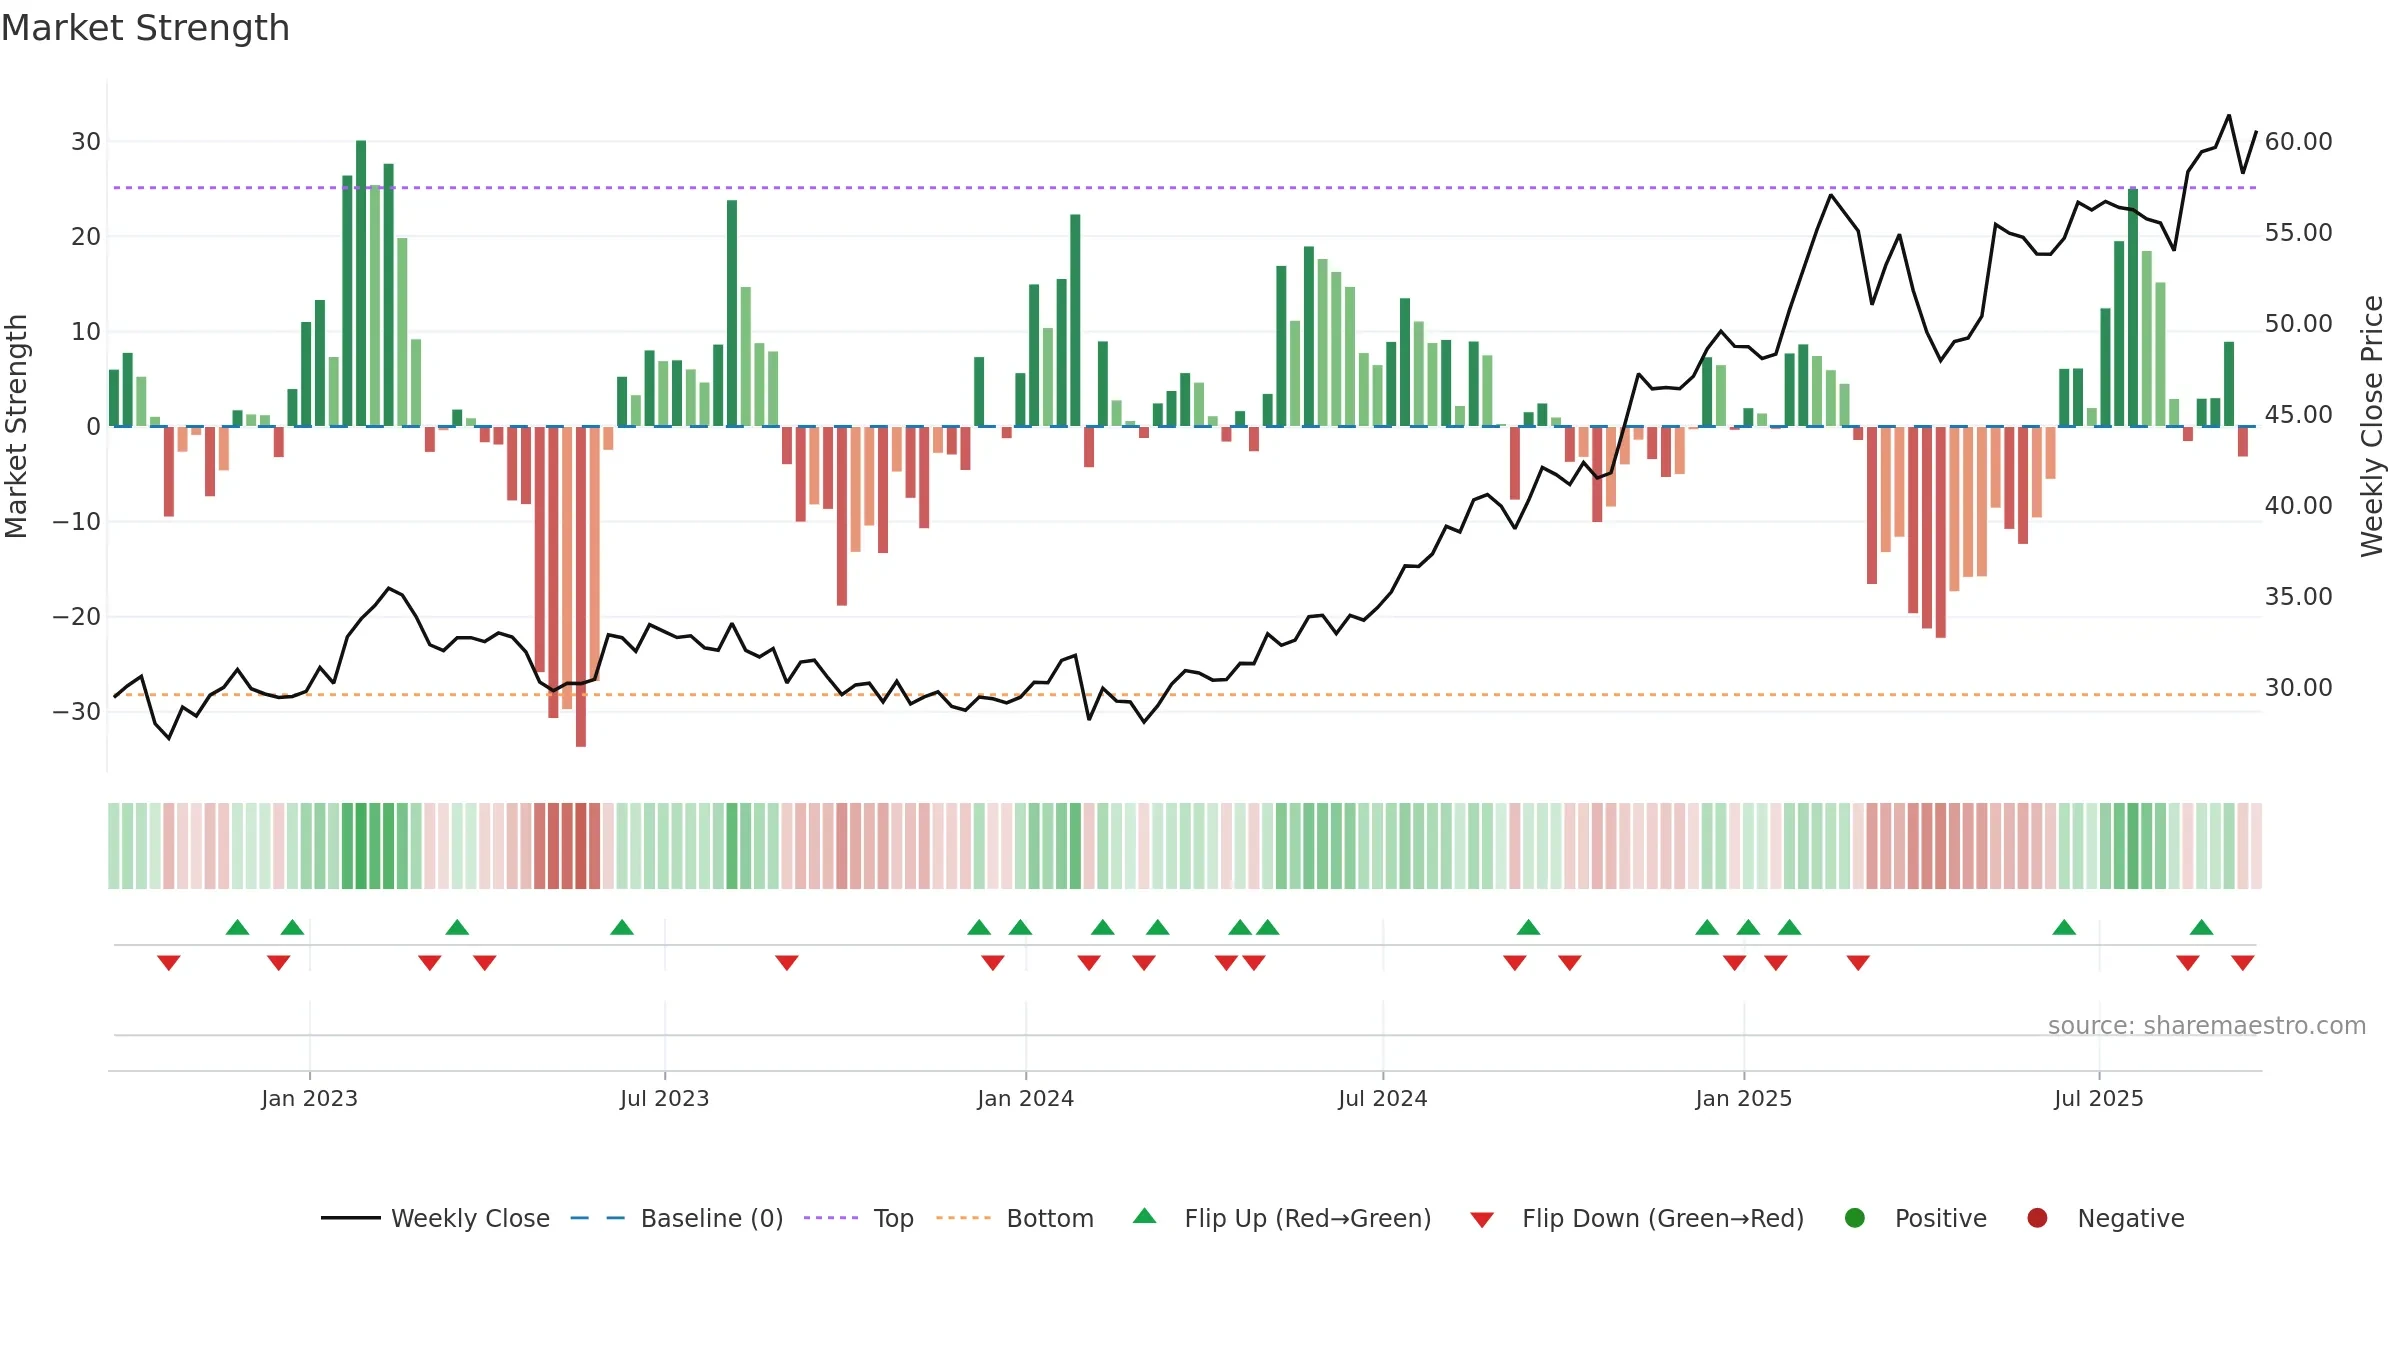Click the flip-up marker just before Jul 2023
The image size is (2400, 1350).
click(622, 927)
